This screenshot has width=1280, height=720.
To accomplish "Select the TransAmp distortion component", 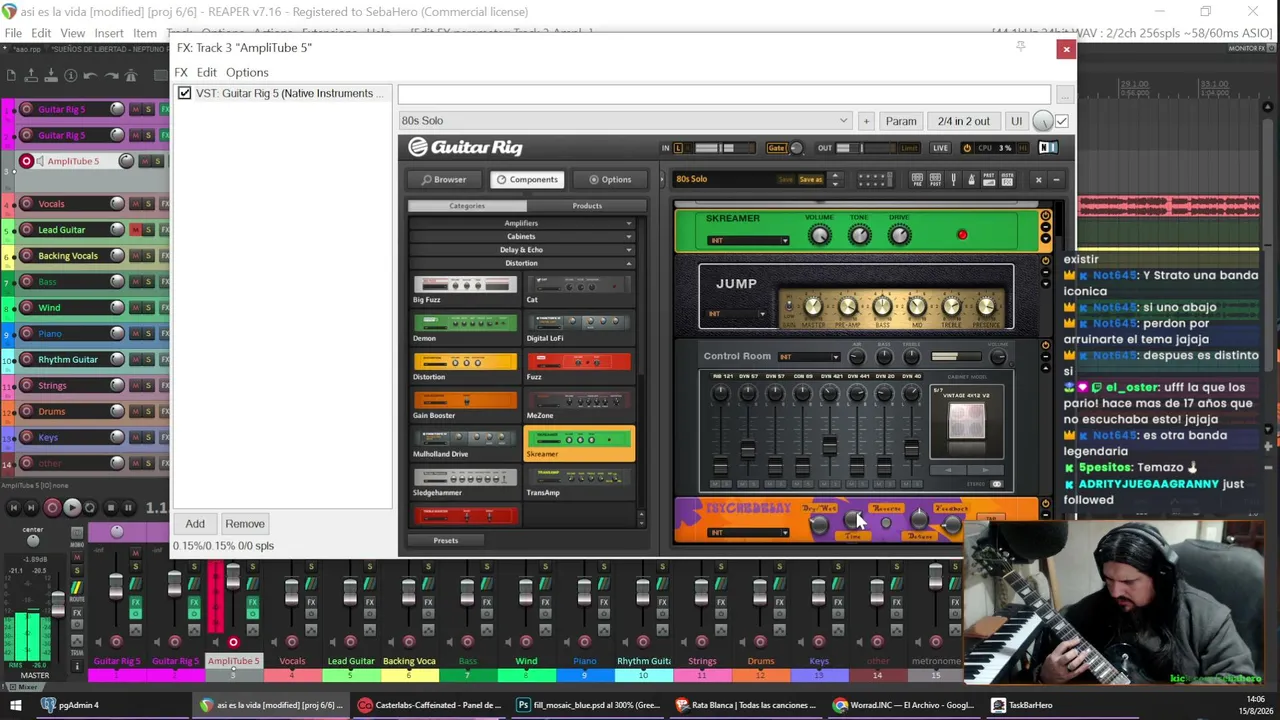I will click(x=579, y=482).
